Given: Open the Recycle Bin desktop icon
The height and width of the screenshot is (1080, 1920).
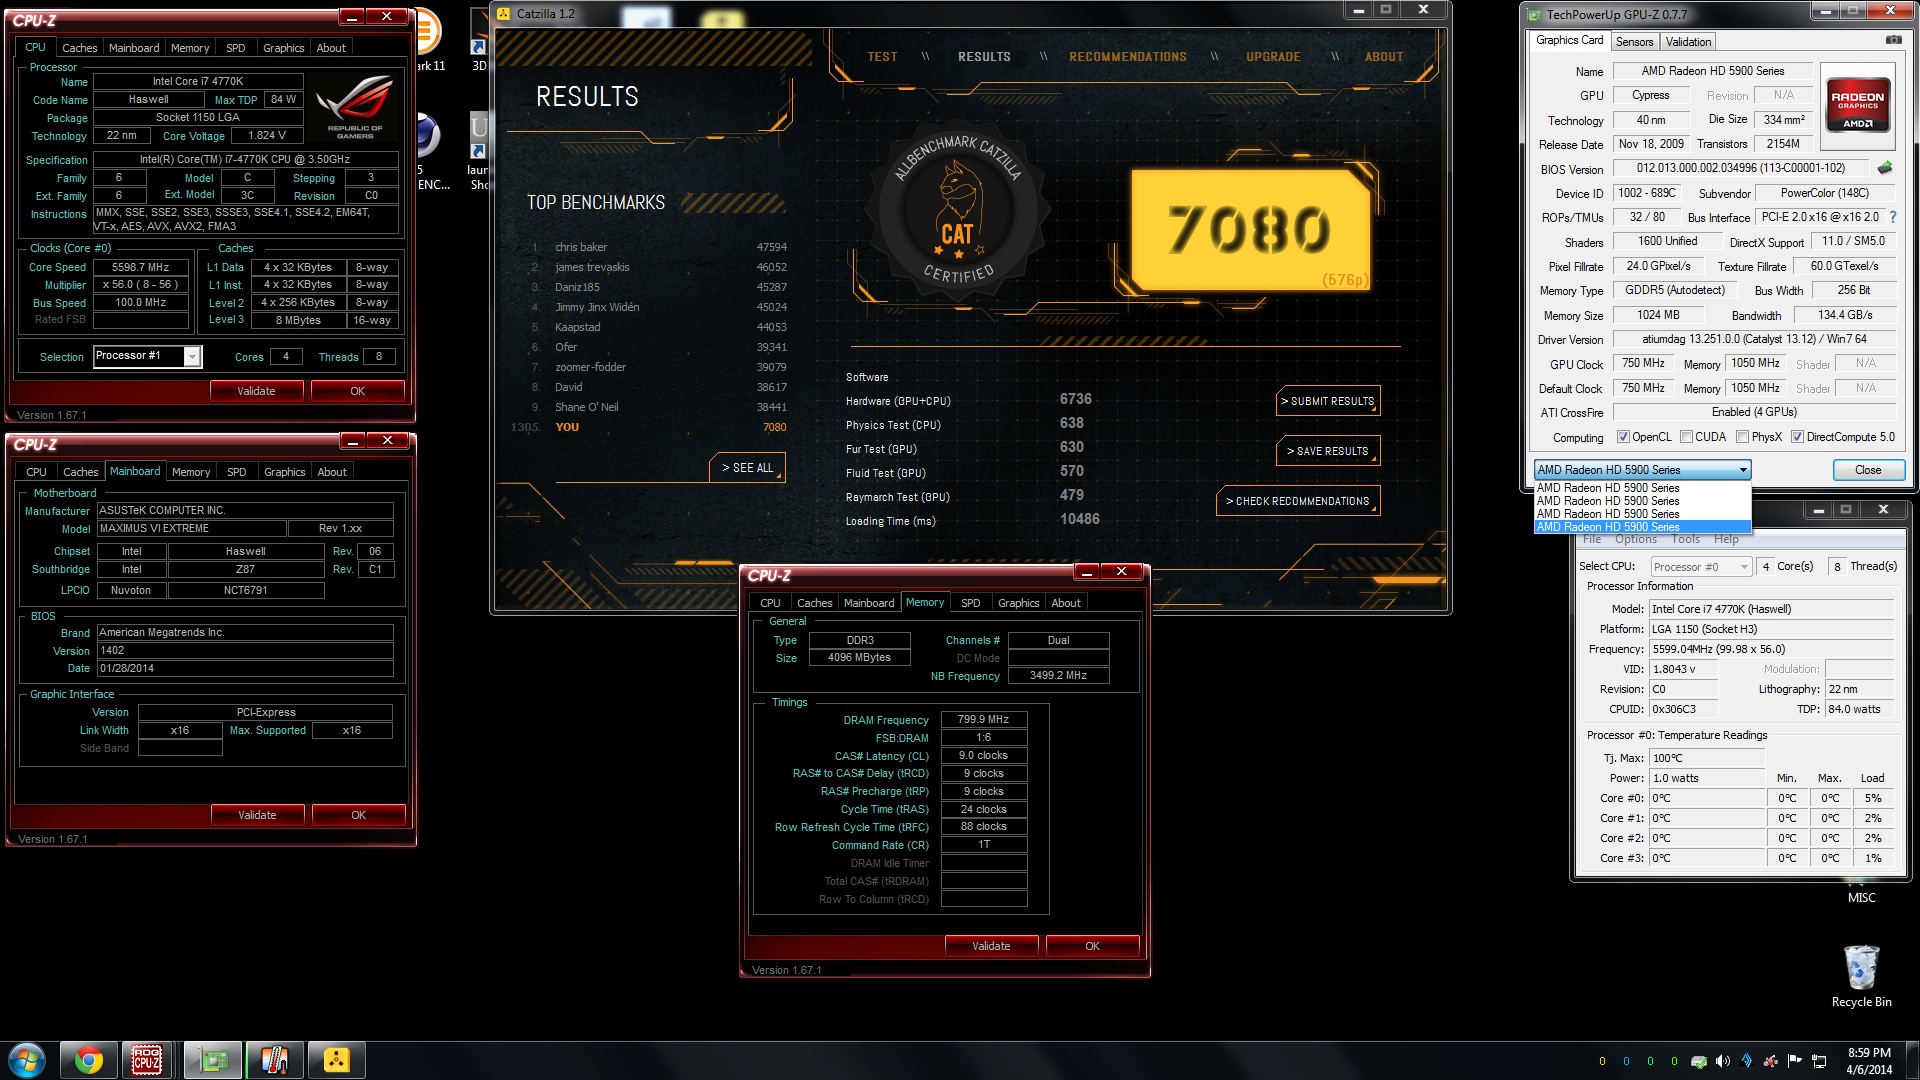Looking at the screenshot, I should tap(1861, 975).
